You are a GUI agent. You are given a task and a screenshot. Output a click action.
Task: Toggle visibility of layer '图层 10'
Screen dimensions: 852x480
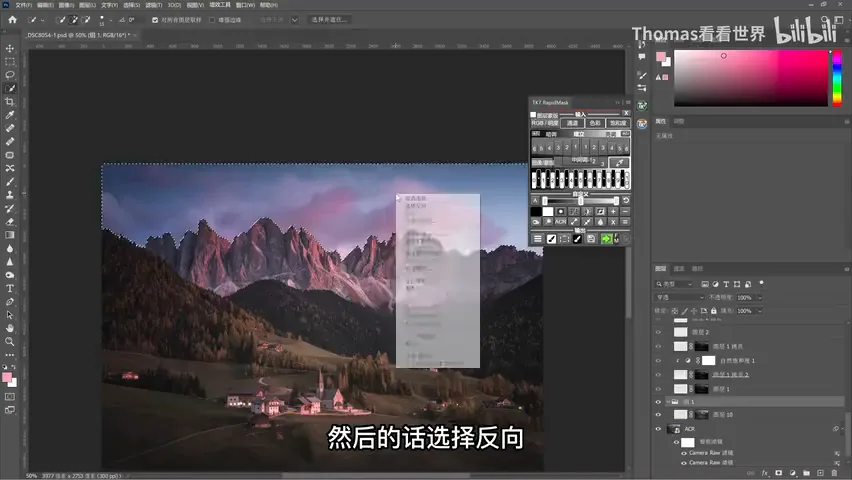tap(658, 415)
